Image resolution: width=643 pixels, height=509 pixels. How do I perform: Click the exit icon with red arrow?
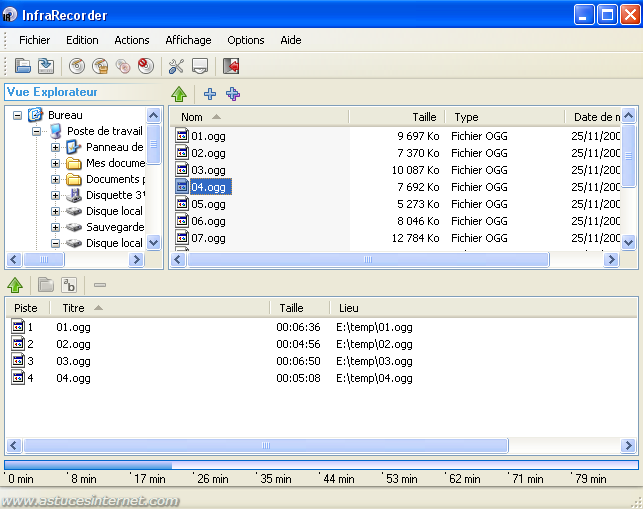[231, 66]
